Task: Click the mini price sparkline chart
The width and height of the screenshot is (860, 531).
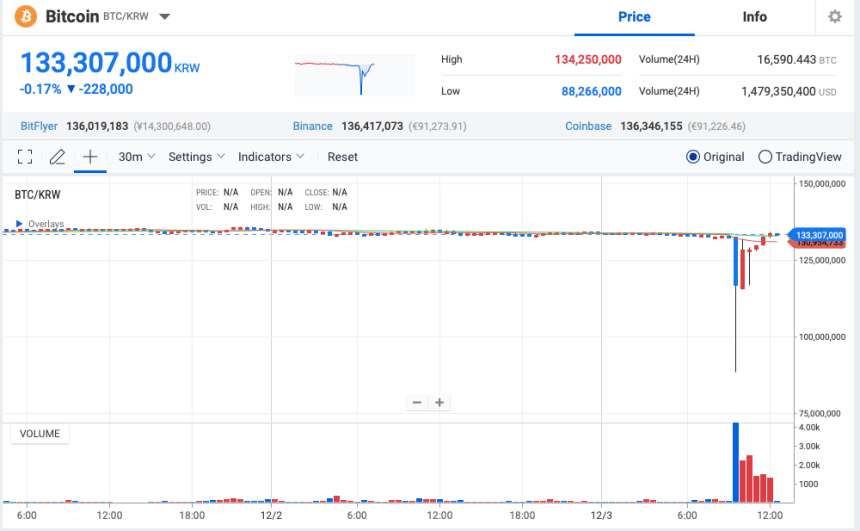Action: pyautogui.click(x=354, y=74)
